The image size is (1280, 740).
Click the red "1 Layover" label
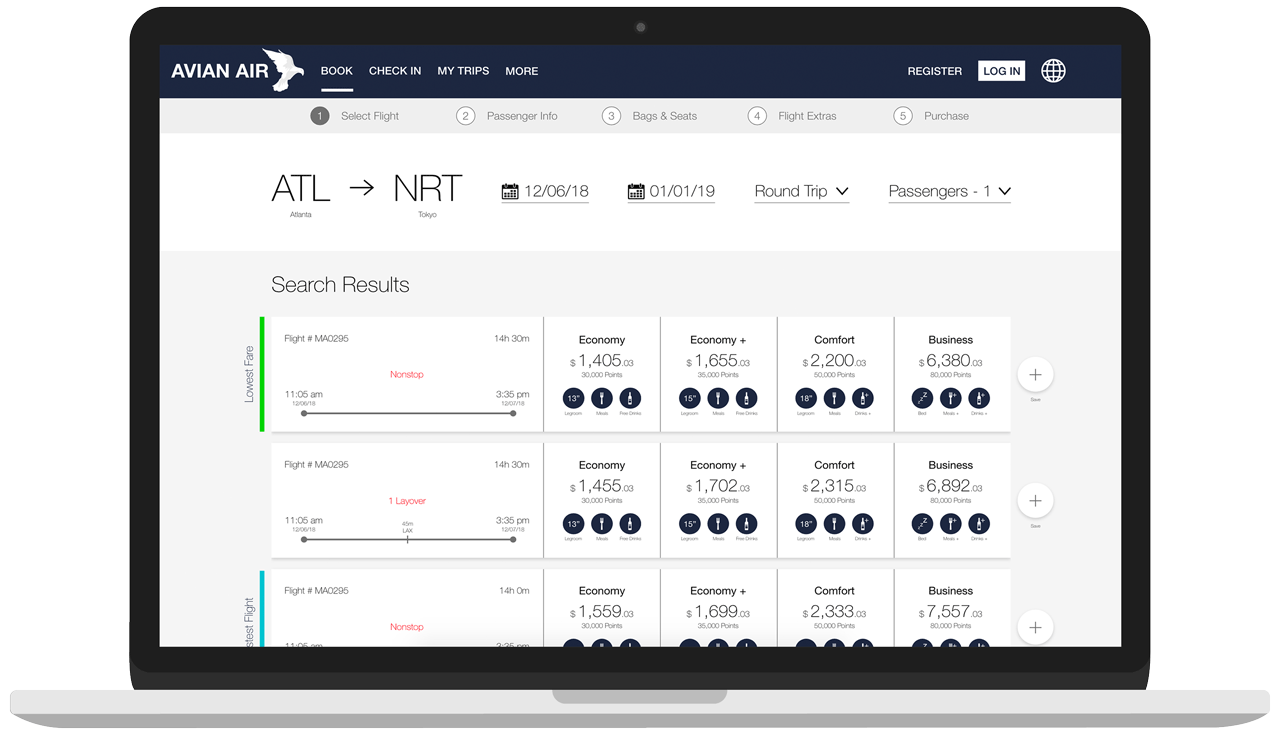coord(407,501)
